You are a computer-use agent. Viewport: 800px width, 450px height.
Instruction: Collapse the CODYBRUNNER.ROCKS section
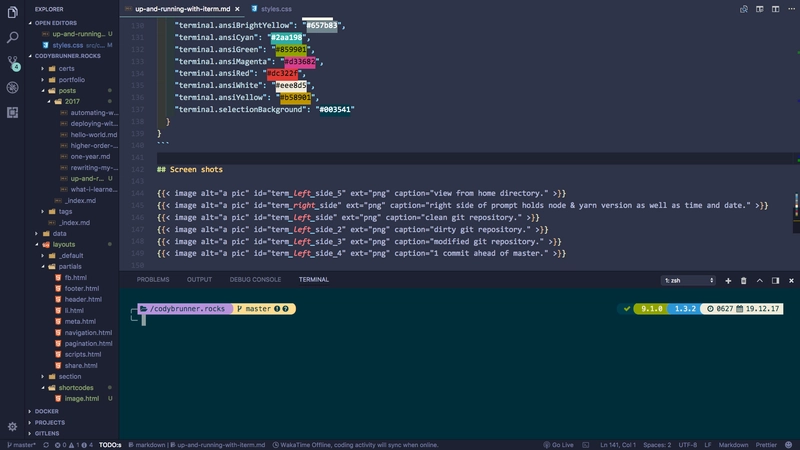(x=67, y=56)
